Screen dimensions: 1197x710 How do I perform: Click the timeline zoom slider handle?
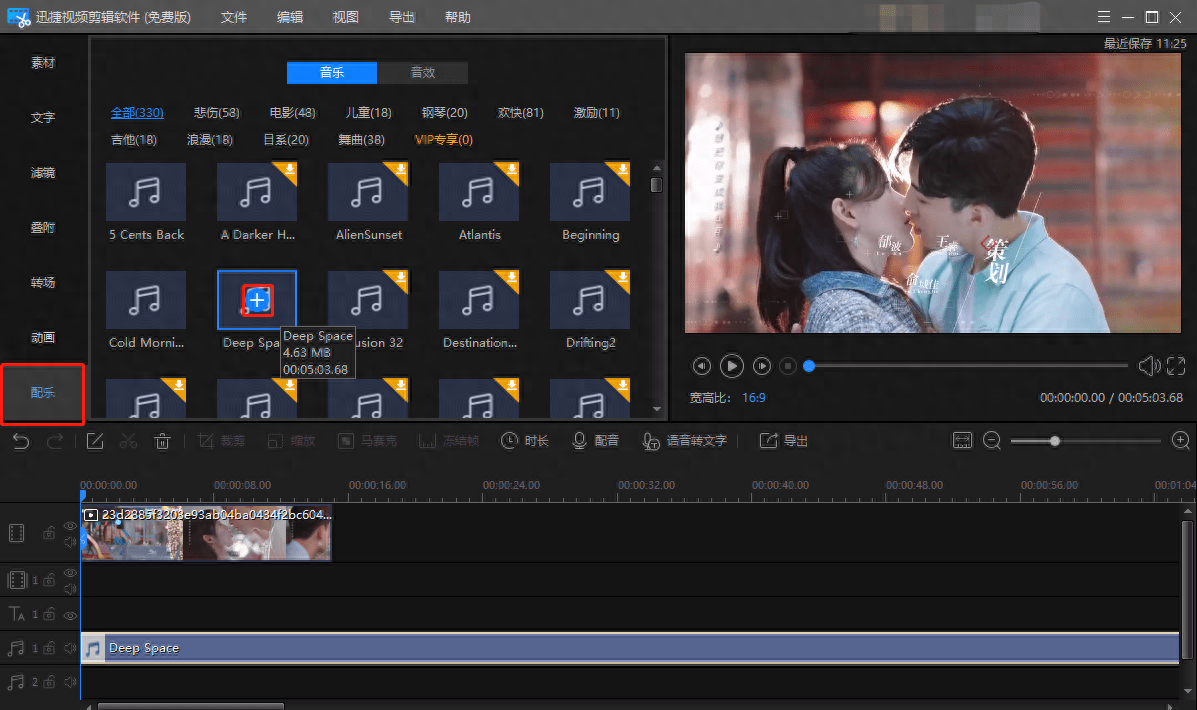[x=1054, y=441]
